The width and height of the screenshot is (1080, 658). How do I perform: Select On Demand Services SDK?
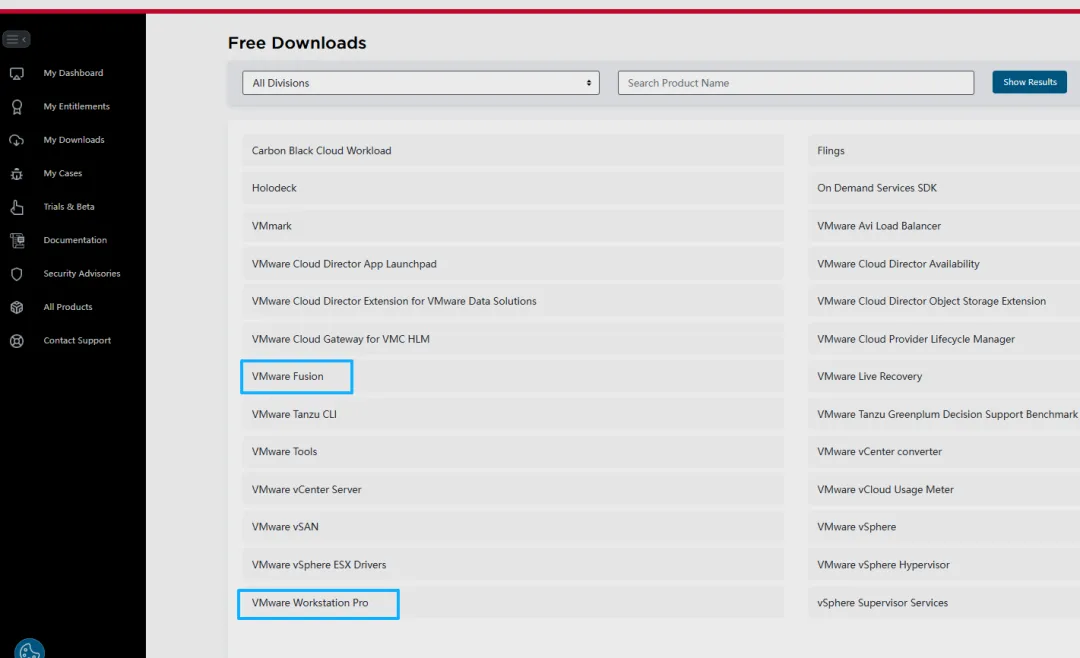(944, 188)
